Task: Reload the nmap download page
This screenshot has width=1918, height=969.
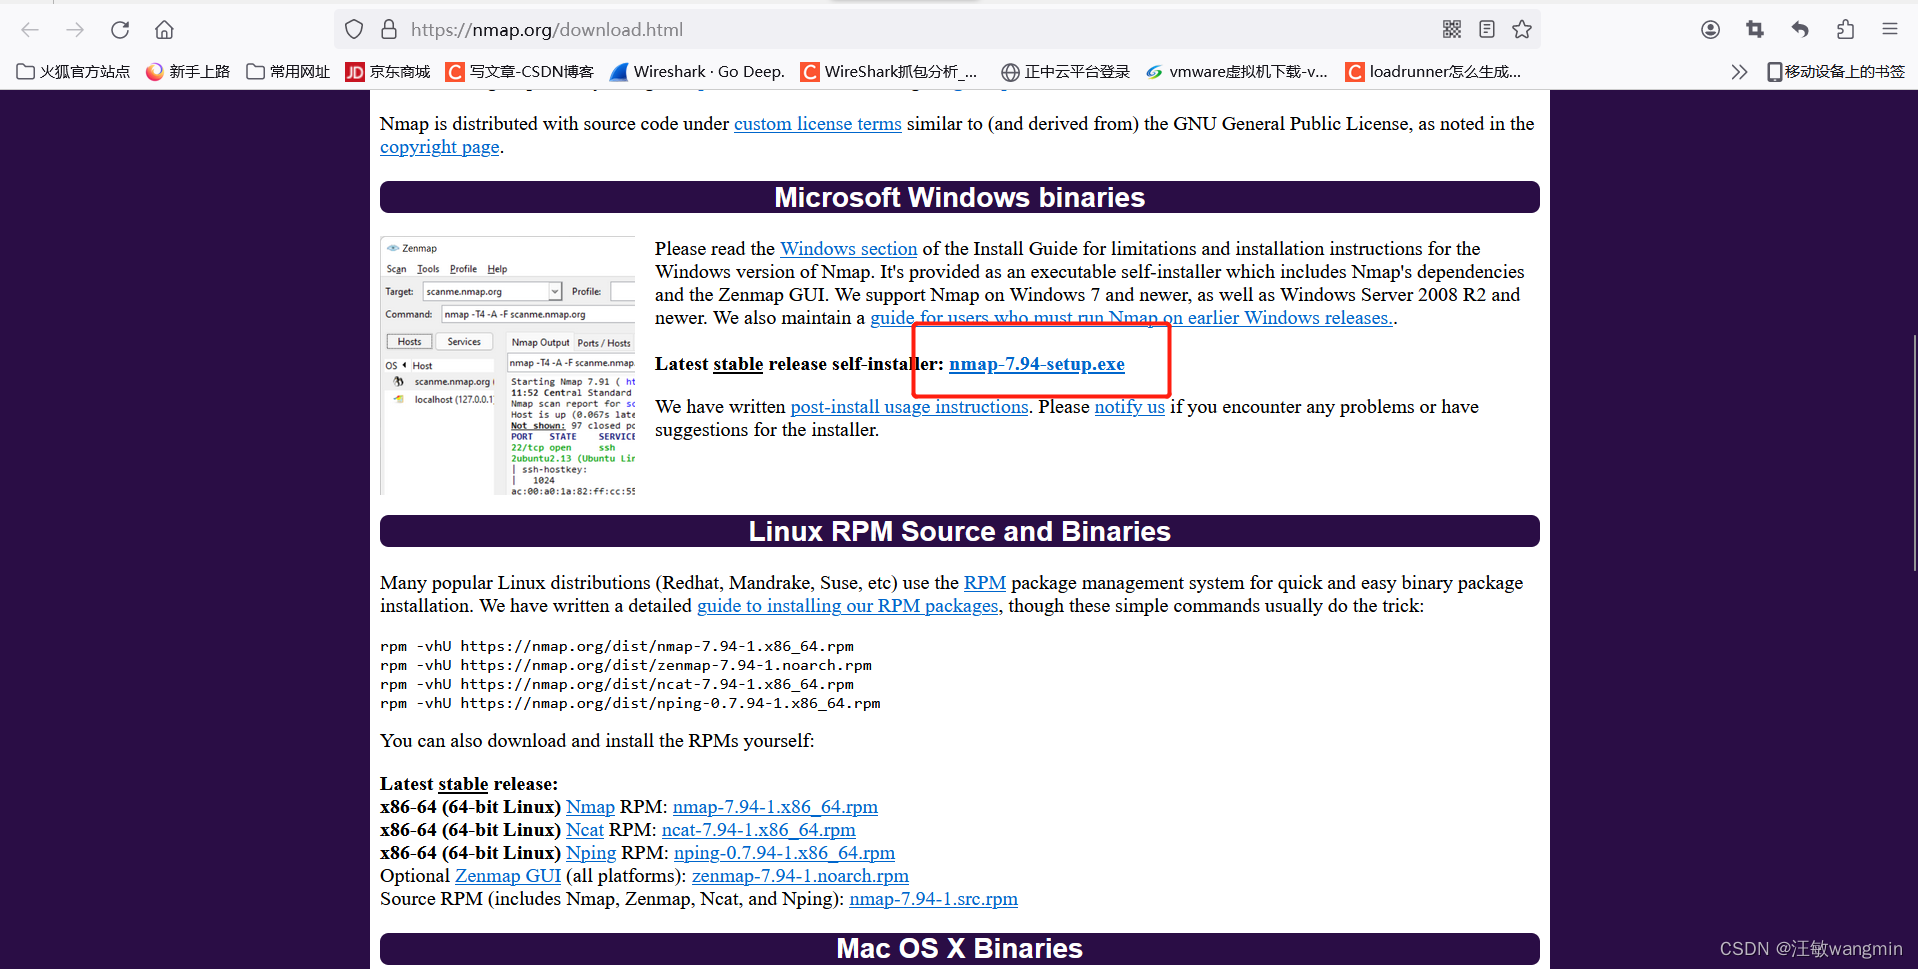Action: tap(120, 30)
